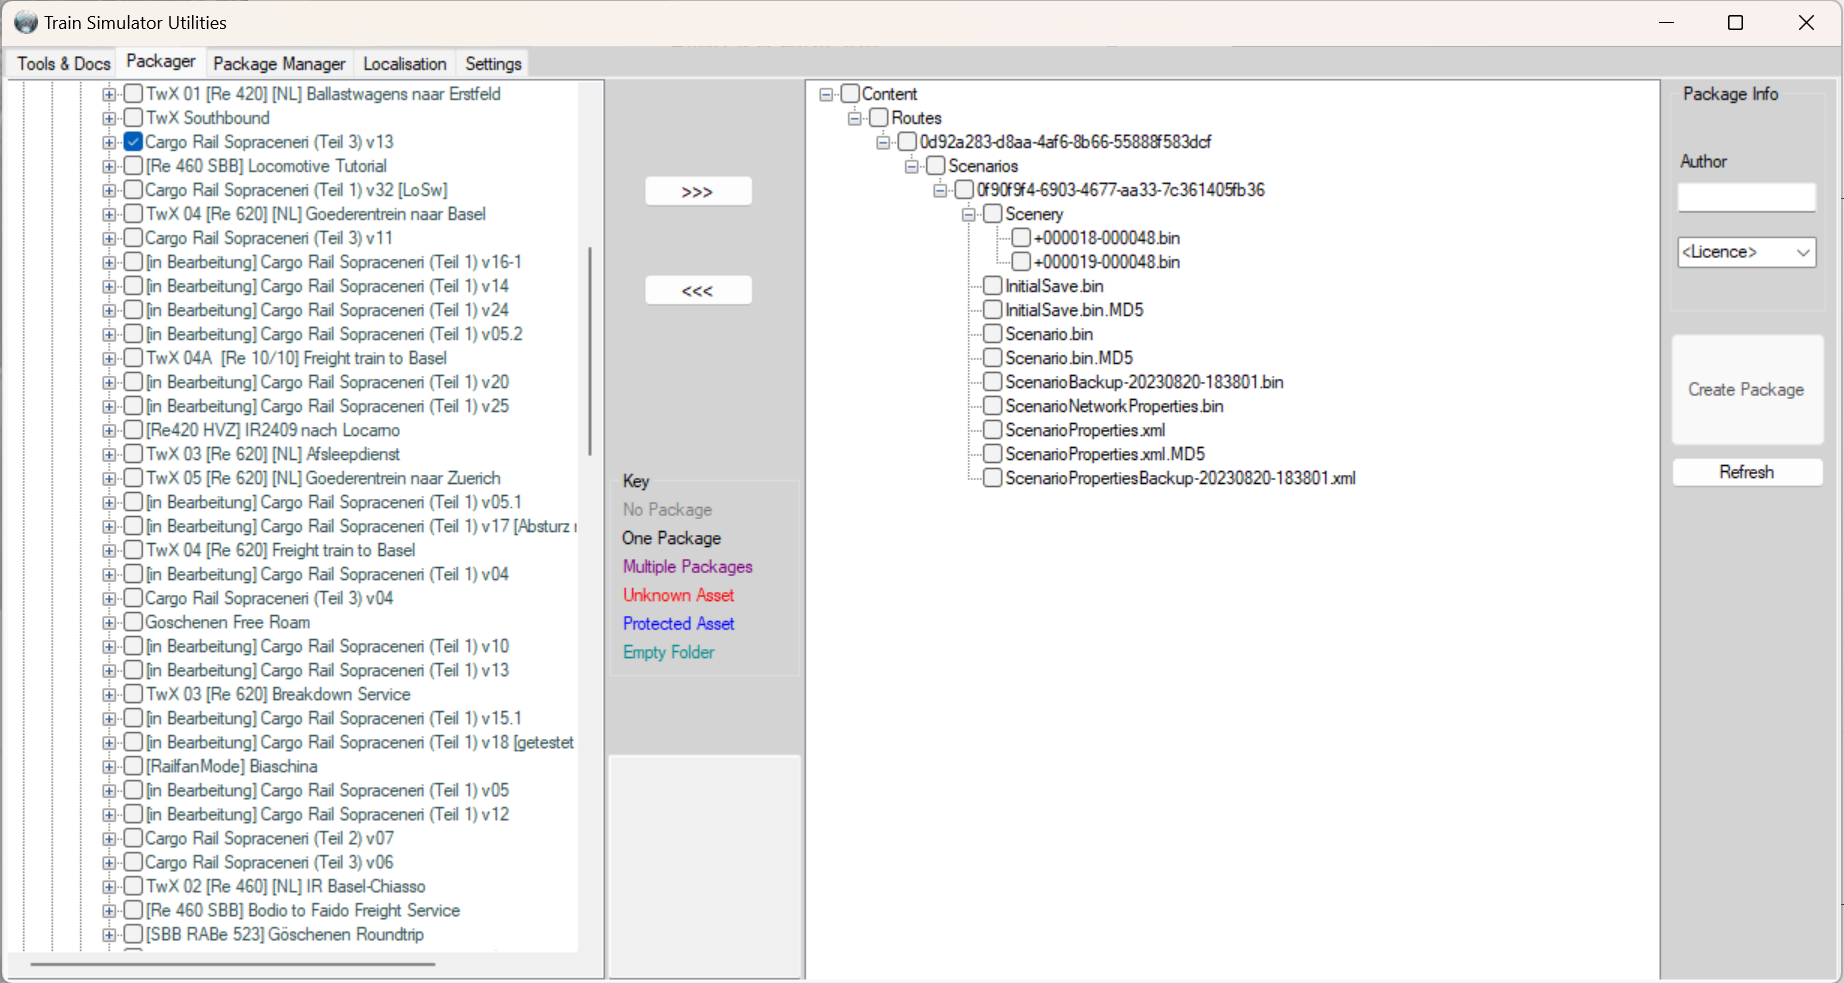The width and height of the screenshot is (1844, 983).
Task: Click the left panel horizontal scrollbar
Action: coord(233,965)
